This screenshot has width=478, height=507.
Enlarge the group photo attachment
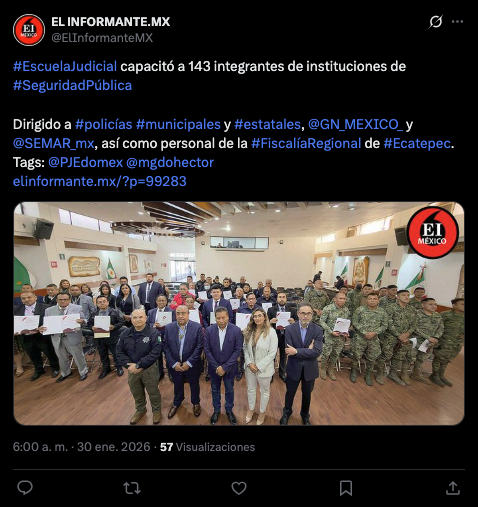tap(239, 313)
